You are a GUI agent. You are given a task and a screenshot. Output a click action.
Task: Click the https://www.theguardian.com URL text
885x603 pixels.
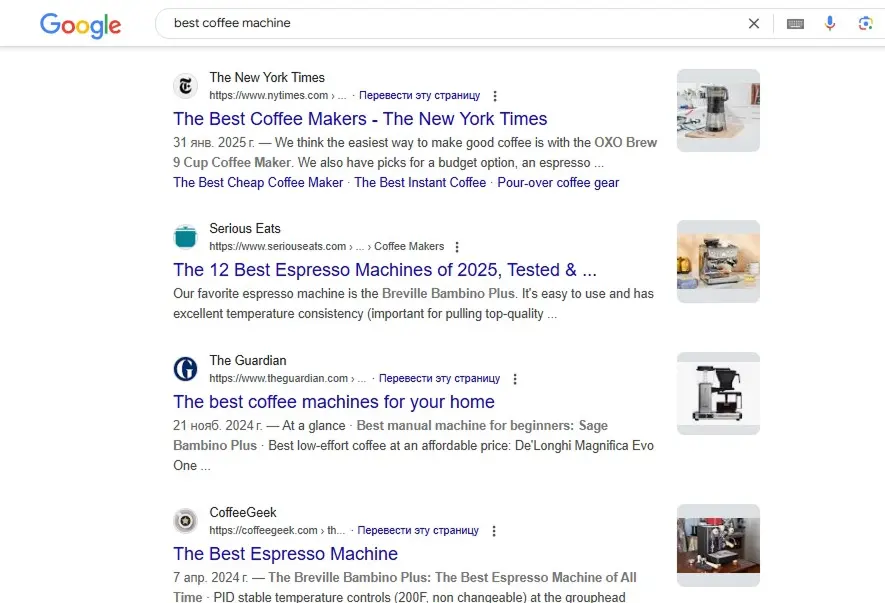pos(279,378)
